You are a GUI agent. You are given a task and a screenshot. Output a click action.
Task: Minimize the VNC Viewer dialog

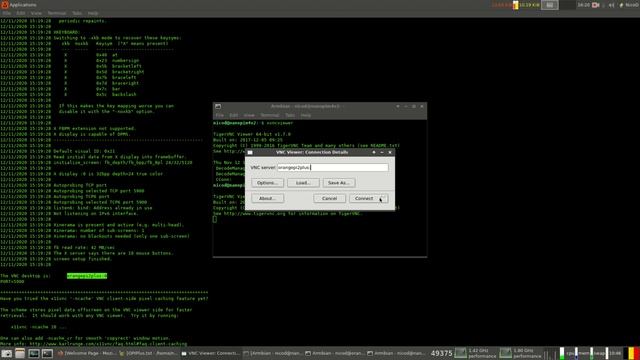click(382, 152)
